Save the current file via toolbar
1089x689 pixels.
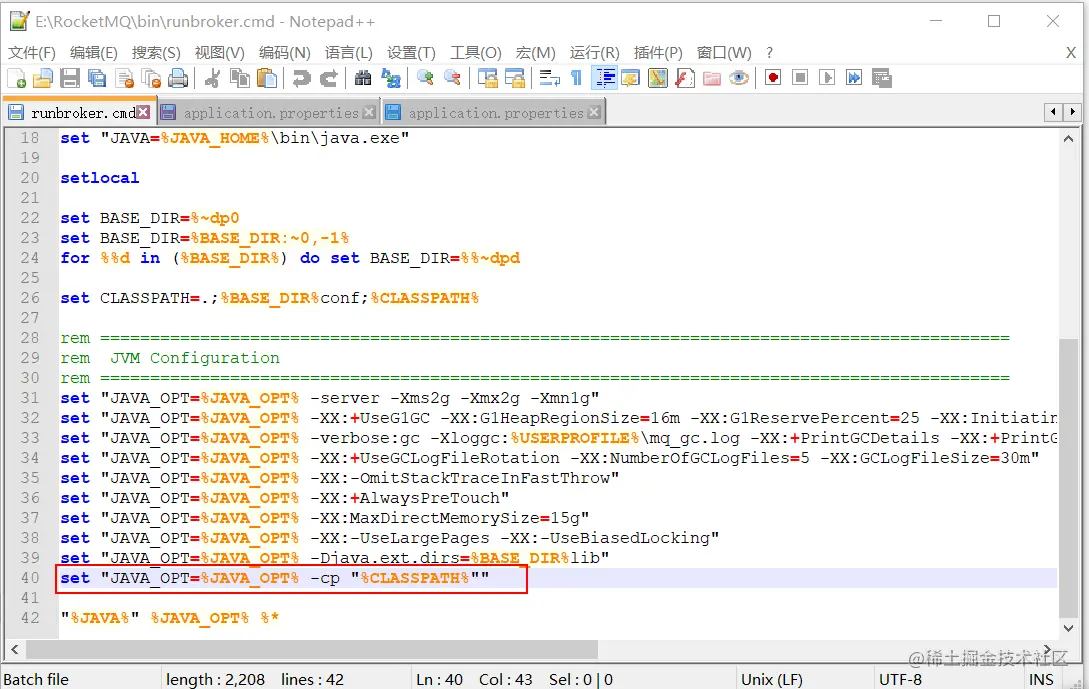tap(70, 78)
